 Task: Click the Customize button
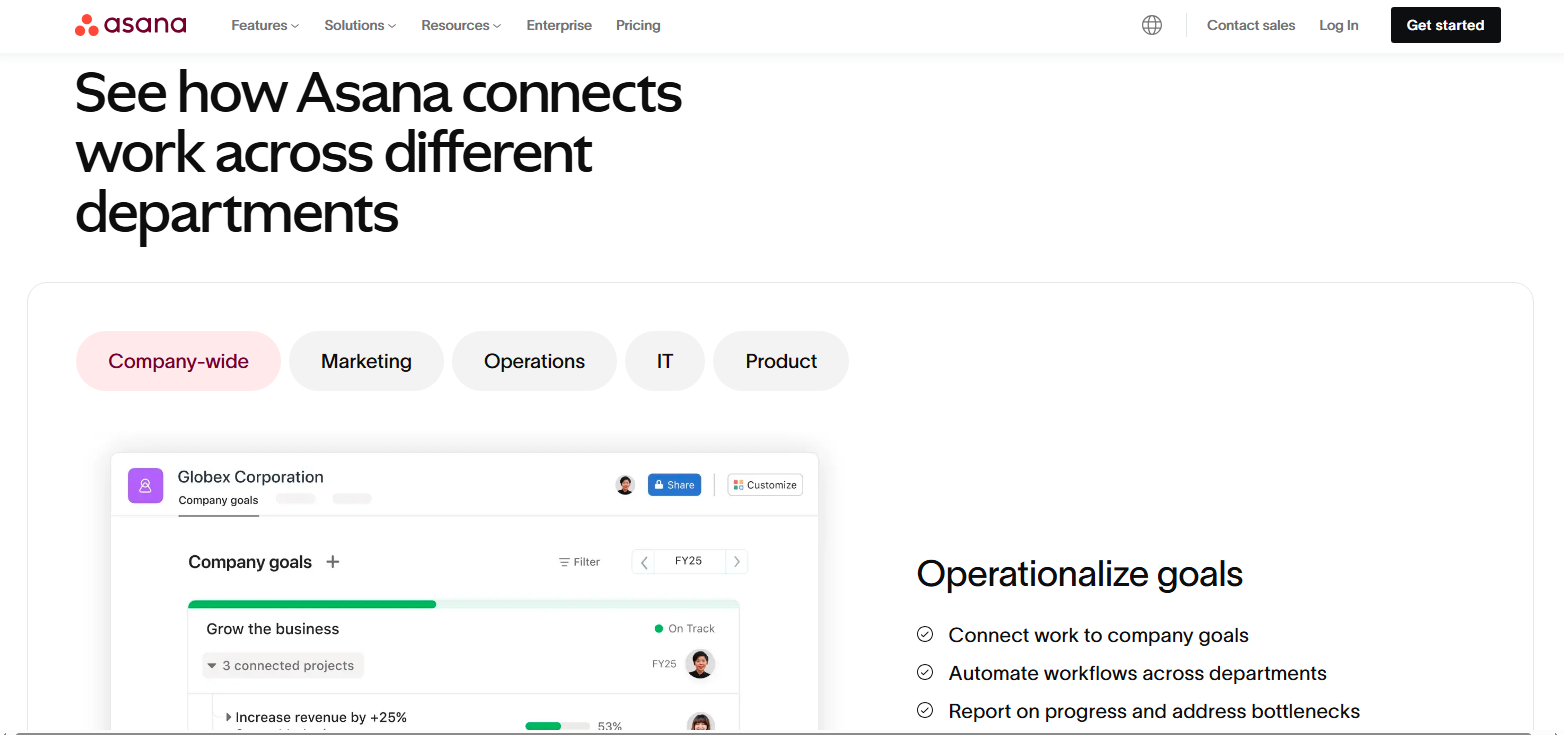pos(765,485)
